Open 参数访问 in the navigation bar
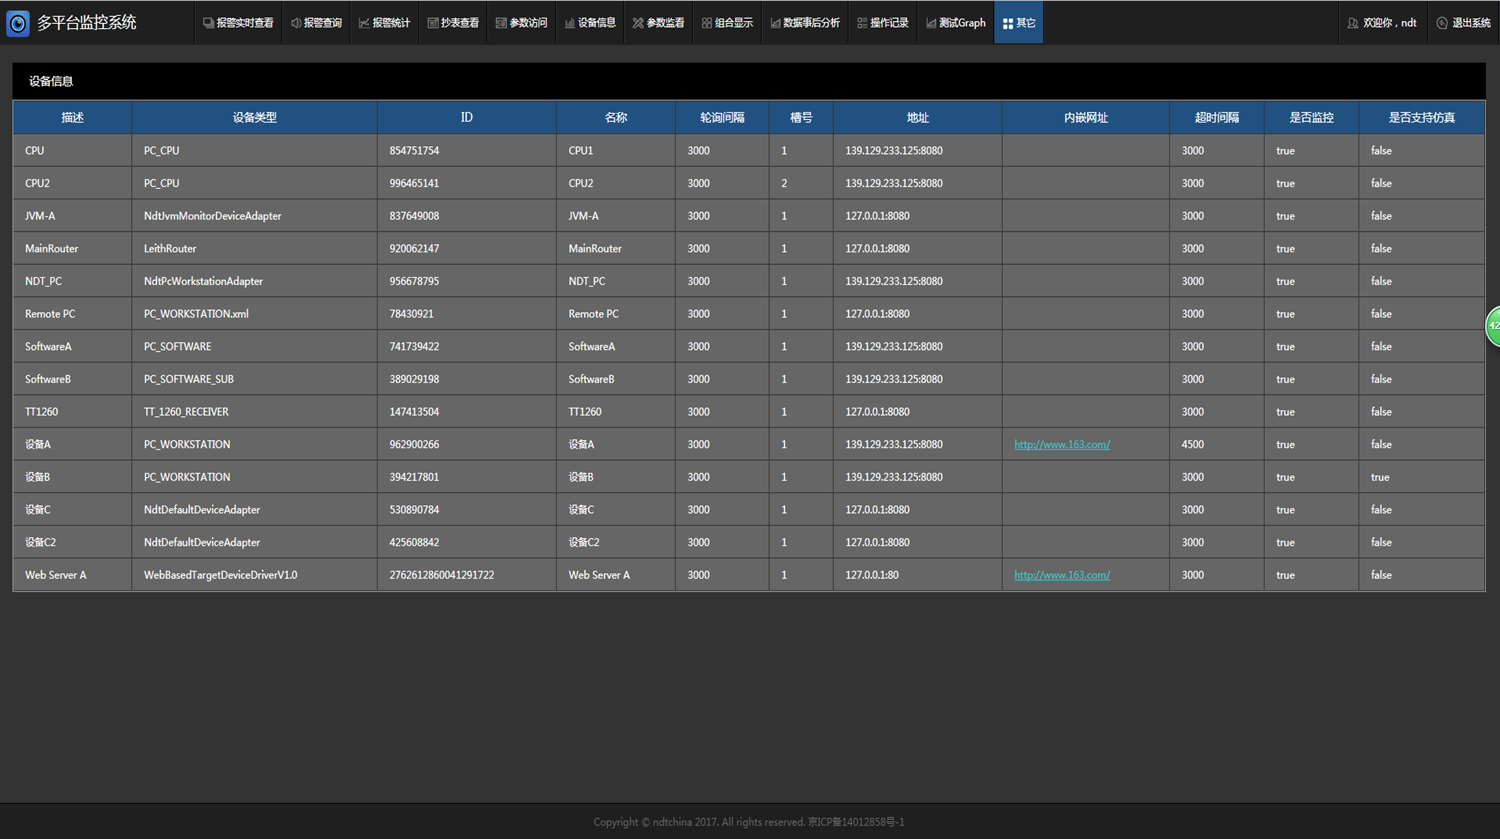Image resolution: width=1500 pixels, height=839 pixels. pyautogui.click(x=522, y=23)
